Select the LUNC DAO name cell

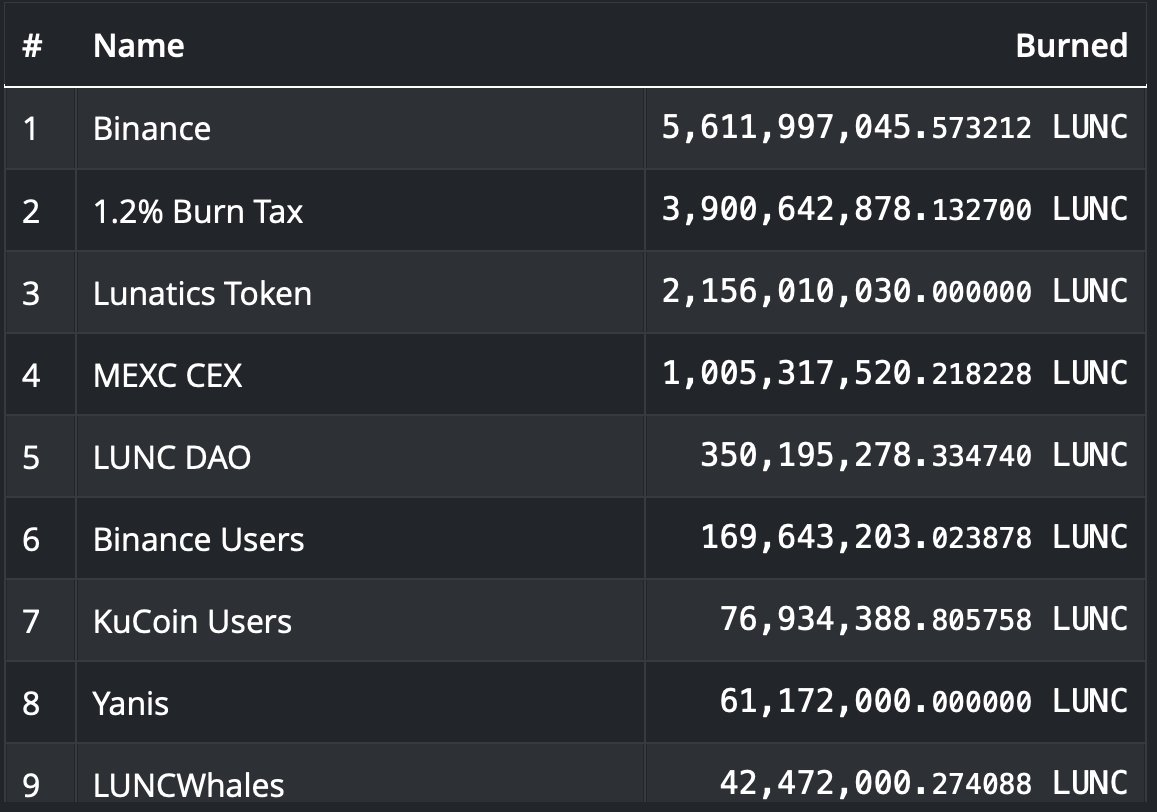pyautogui.click(x=172, y=457)
